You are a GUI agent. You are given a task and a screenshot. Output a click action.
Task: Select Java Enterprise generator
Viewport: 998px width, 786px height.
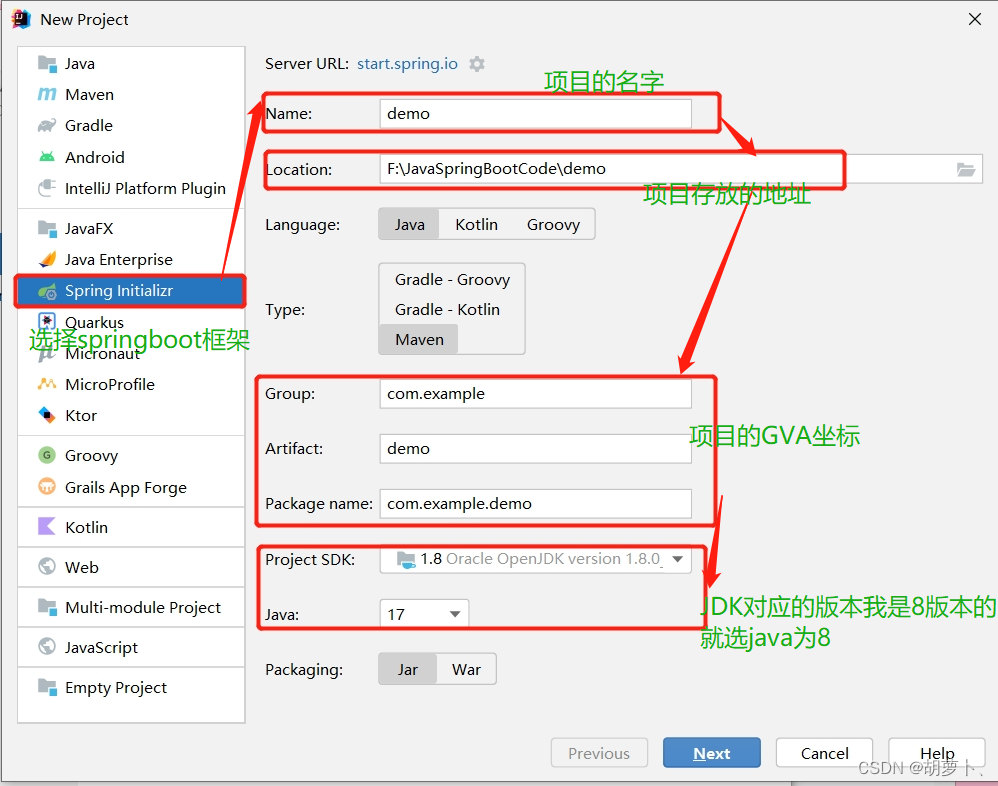click(131, 260)
